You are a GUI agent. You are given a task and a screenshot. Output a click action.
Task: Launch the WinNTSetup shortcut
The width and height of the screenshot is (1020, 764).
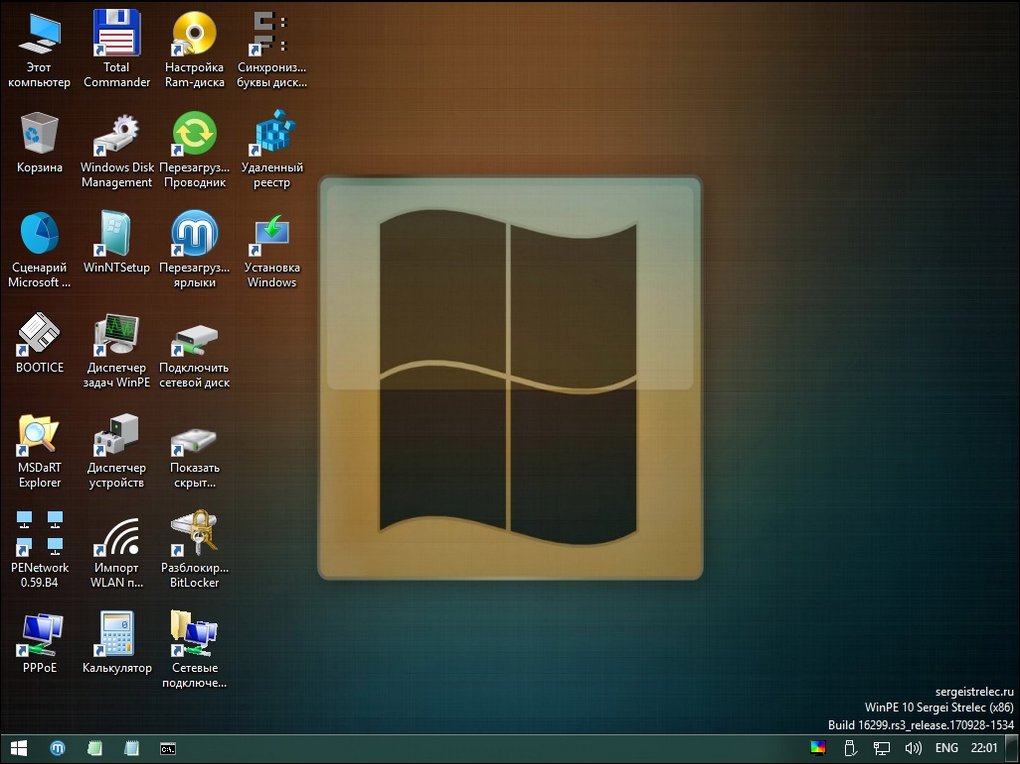[116, 243]
